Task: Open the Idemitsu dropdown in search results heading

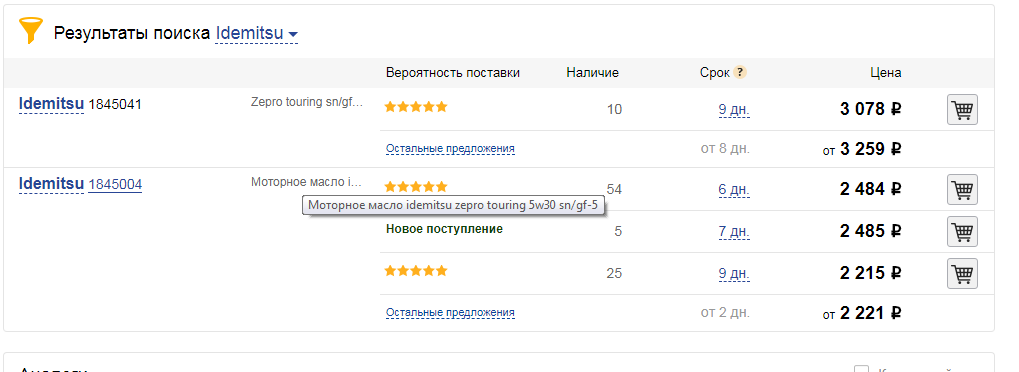Action: pos(257,33)
